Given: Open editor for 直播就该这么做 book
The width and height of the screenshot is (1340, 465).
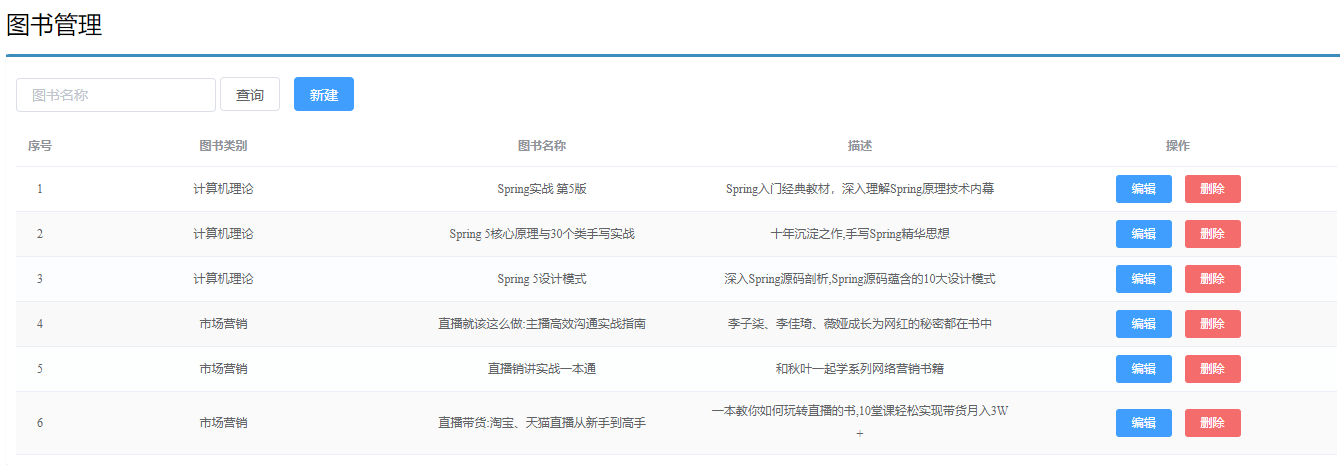Looking at the screenshot, I should point(1143,324).
